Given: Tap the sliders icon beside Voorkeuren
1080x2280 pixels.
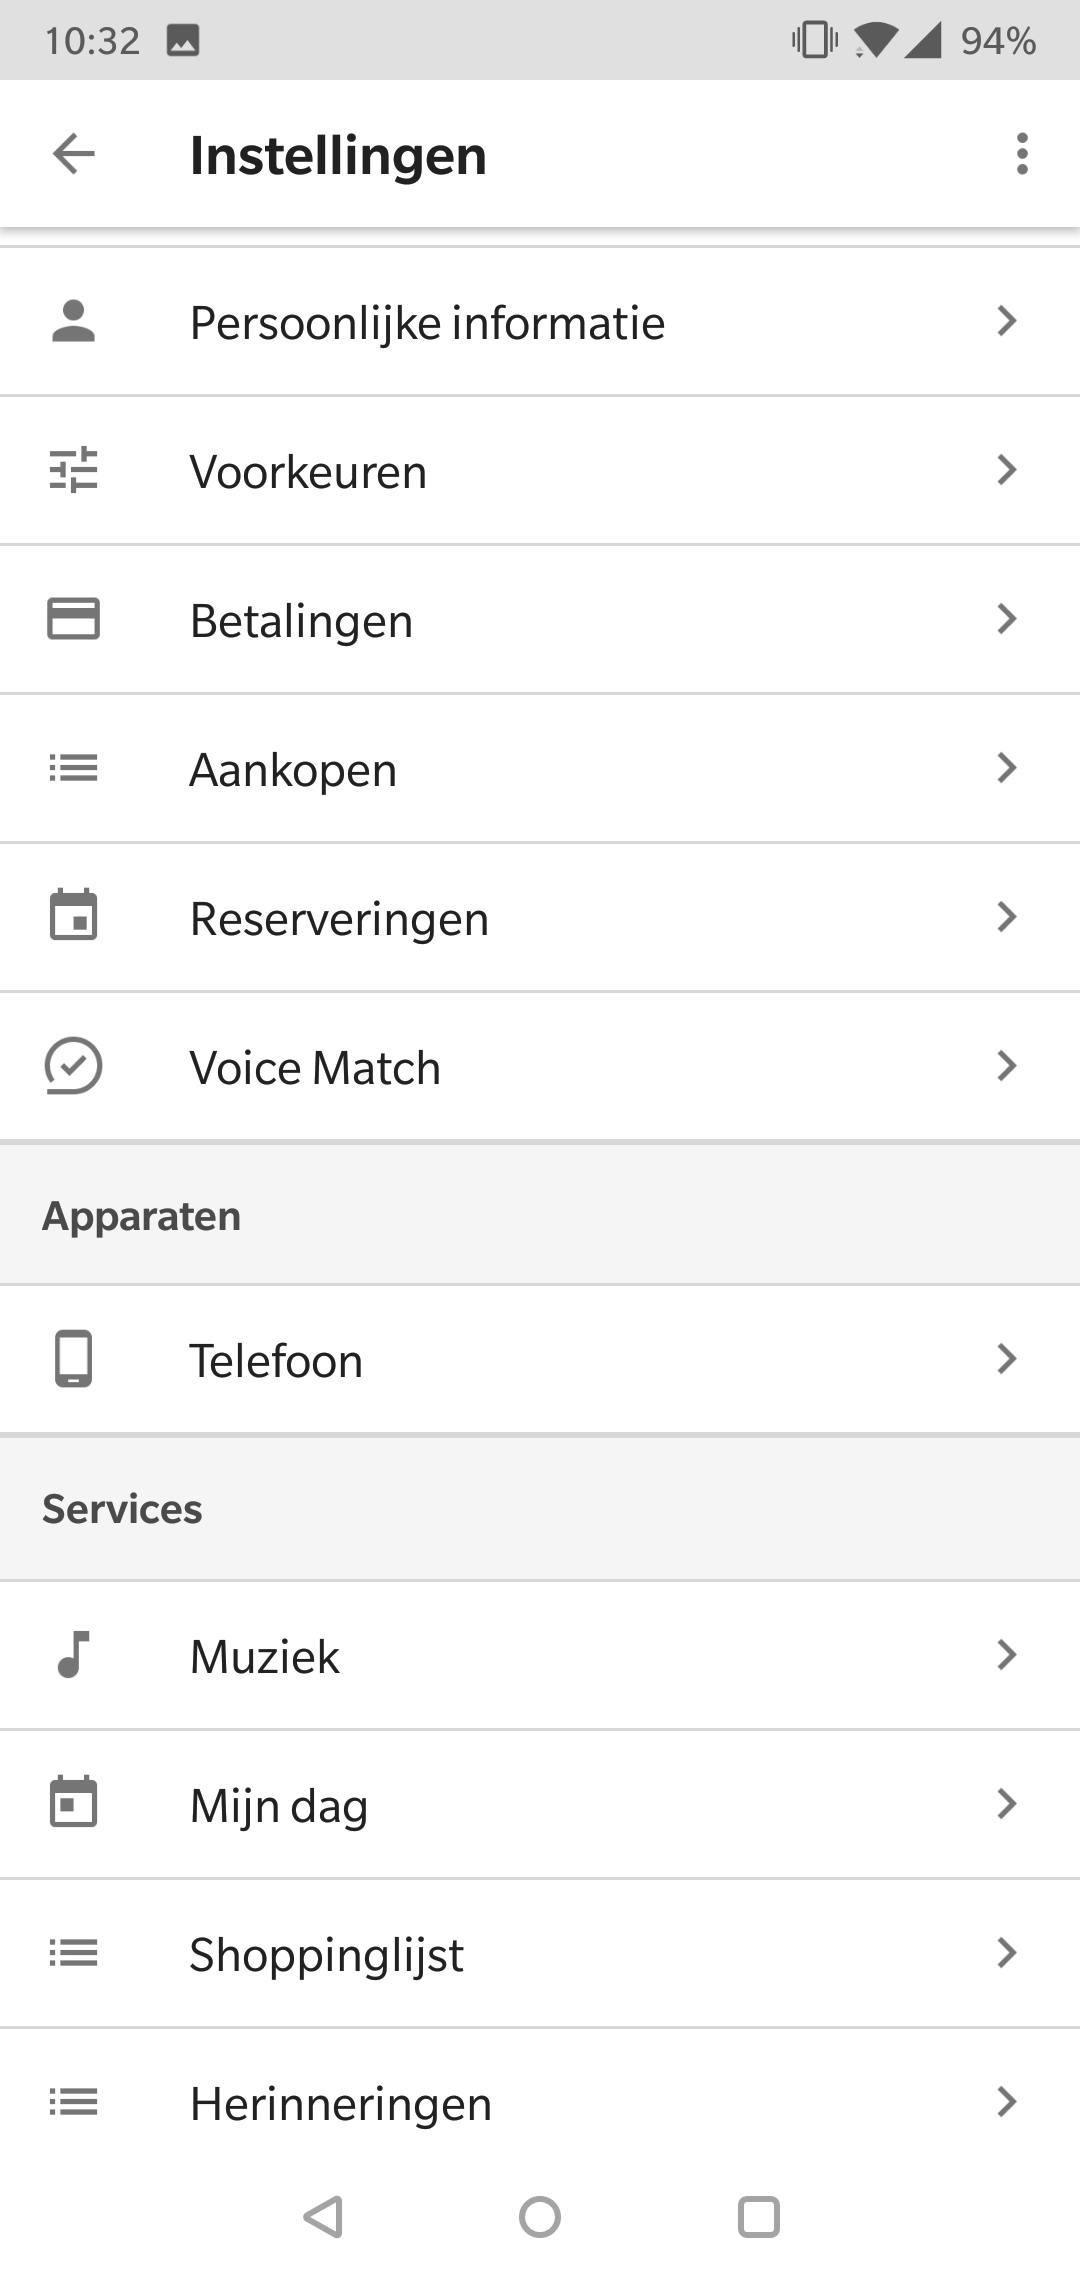Looking at the screenshot, I should coord(73,470).
